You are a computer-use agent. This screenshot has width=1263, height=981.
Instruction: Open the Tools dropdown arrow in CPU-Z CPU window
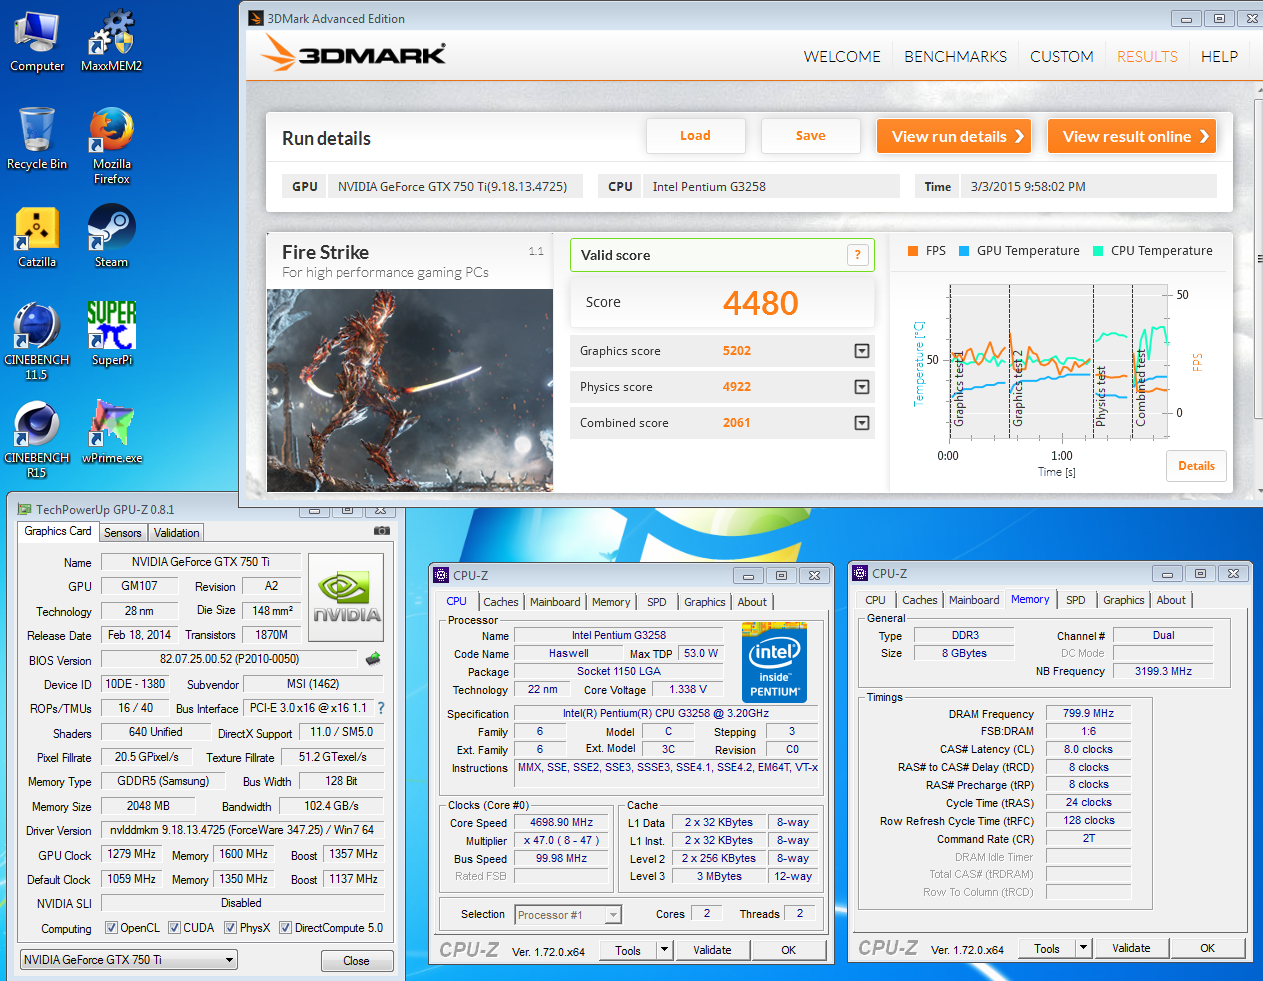(x=665, y=950)
